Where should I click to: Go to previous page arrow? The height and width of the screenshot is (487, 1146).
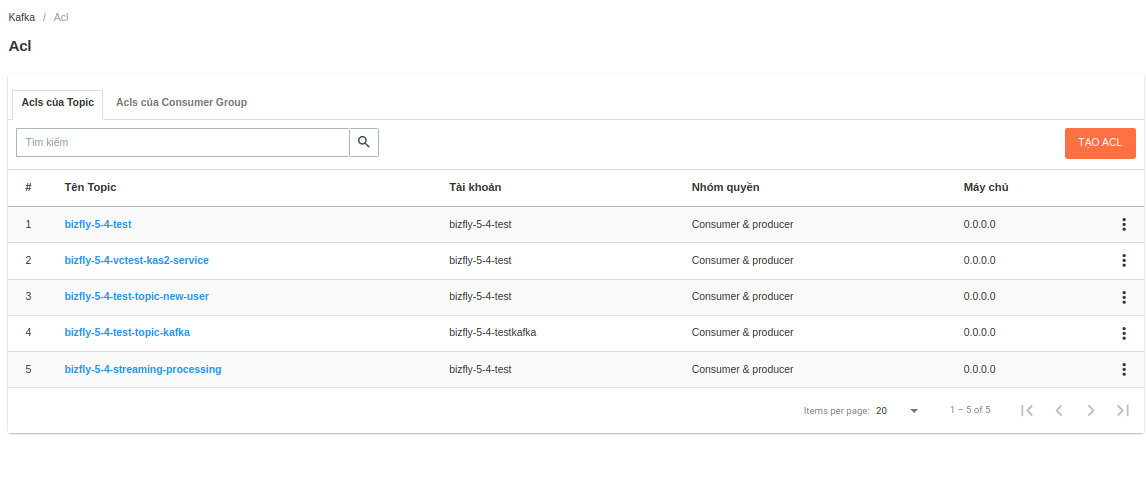coord(1059,410)
